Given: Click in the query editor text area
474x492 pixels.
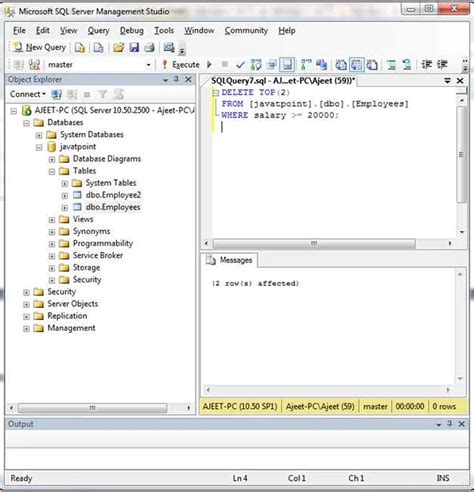Looking at the screenshot, I should [x=333, y=163].
